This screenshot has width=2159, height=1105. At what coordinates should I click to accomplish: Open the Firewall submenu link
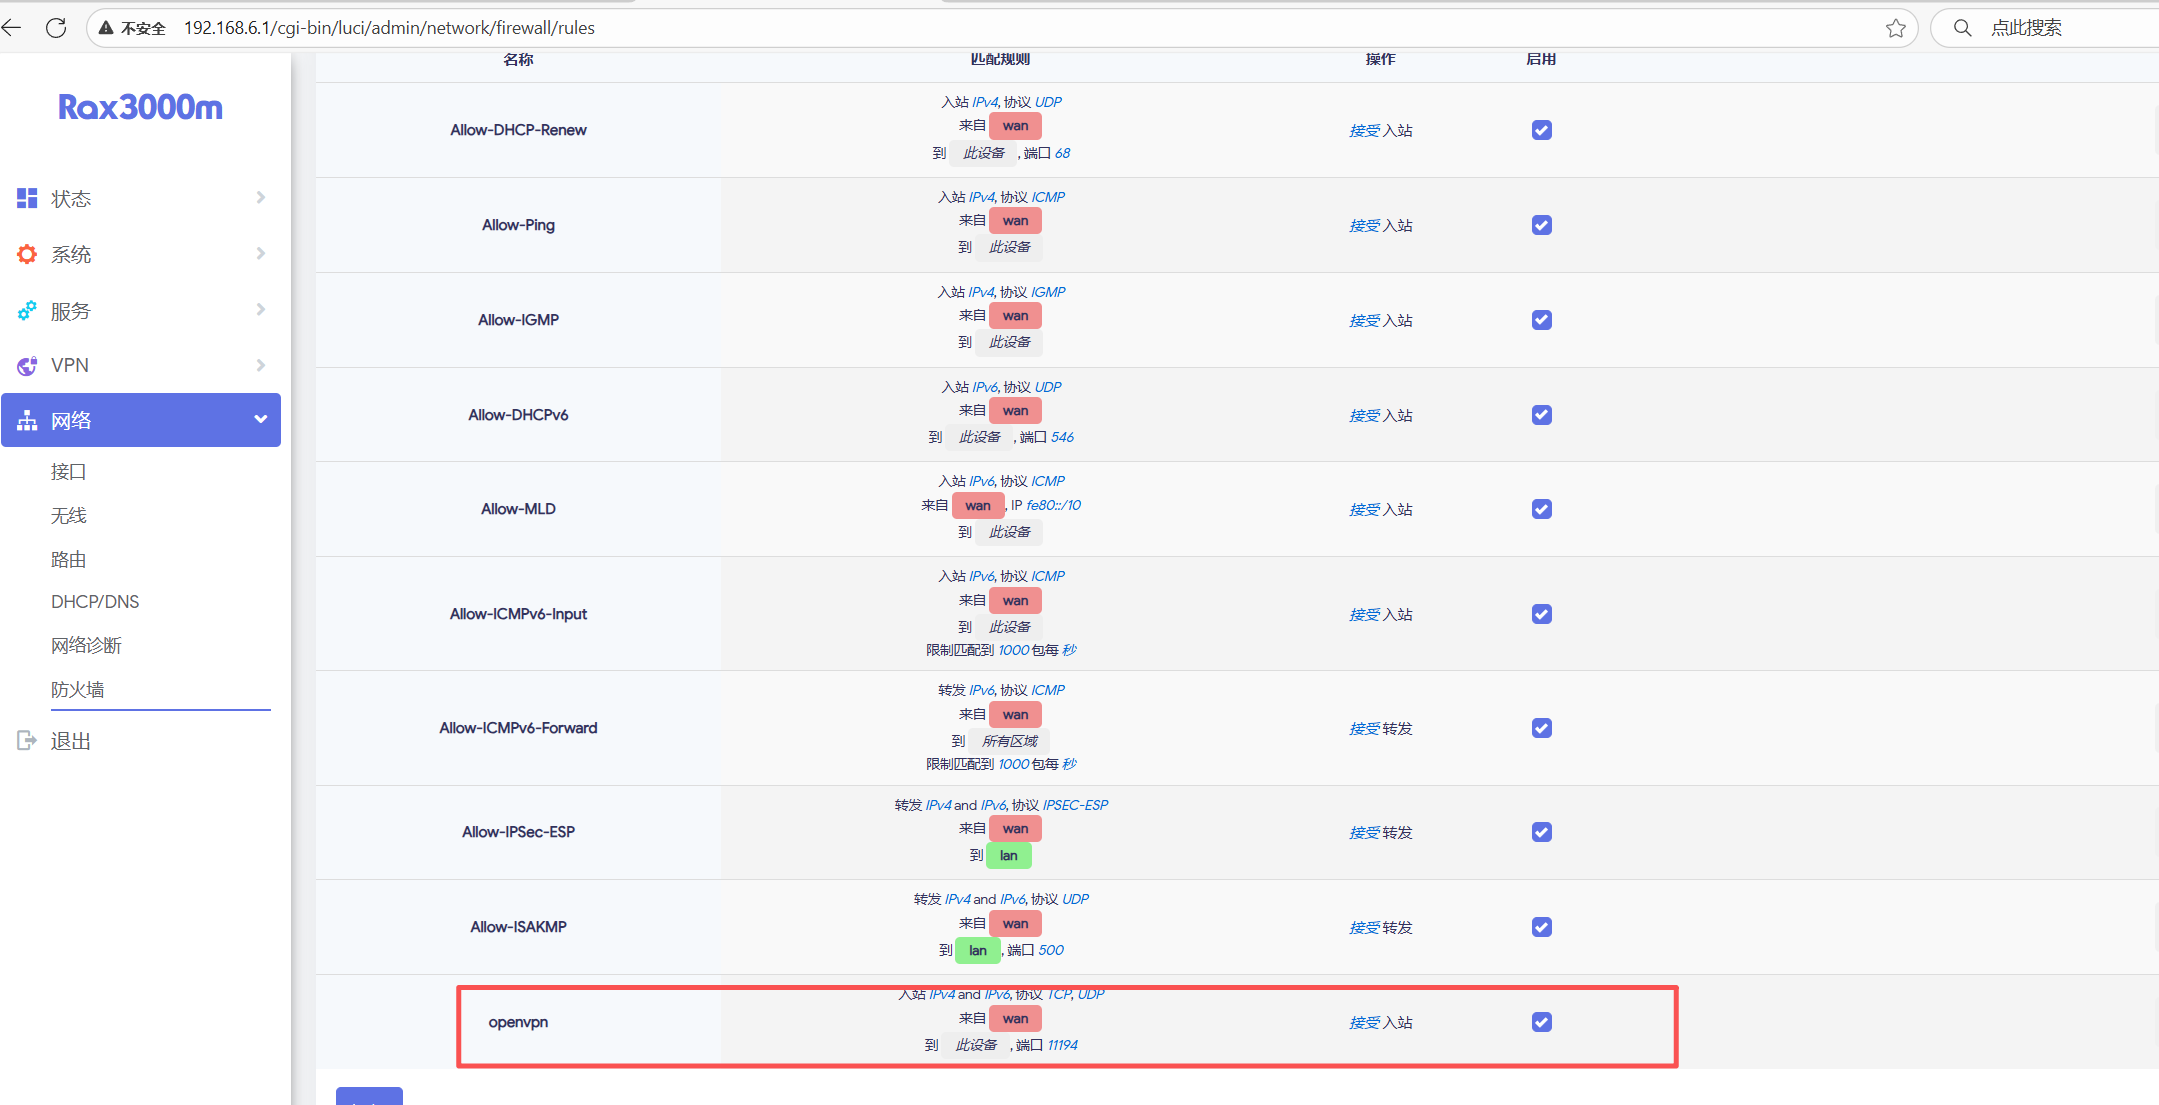click(78, 689)
